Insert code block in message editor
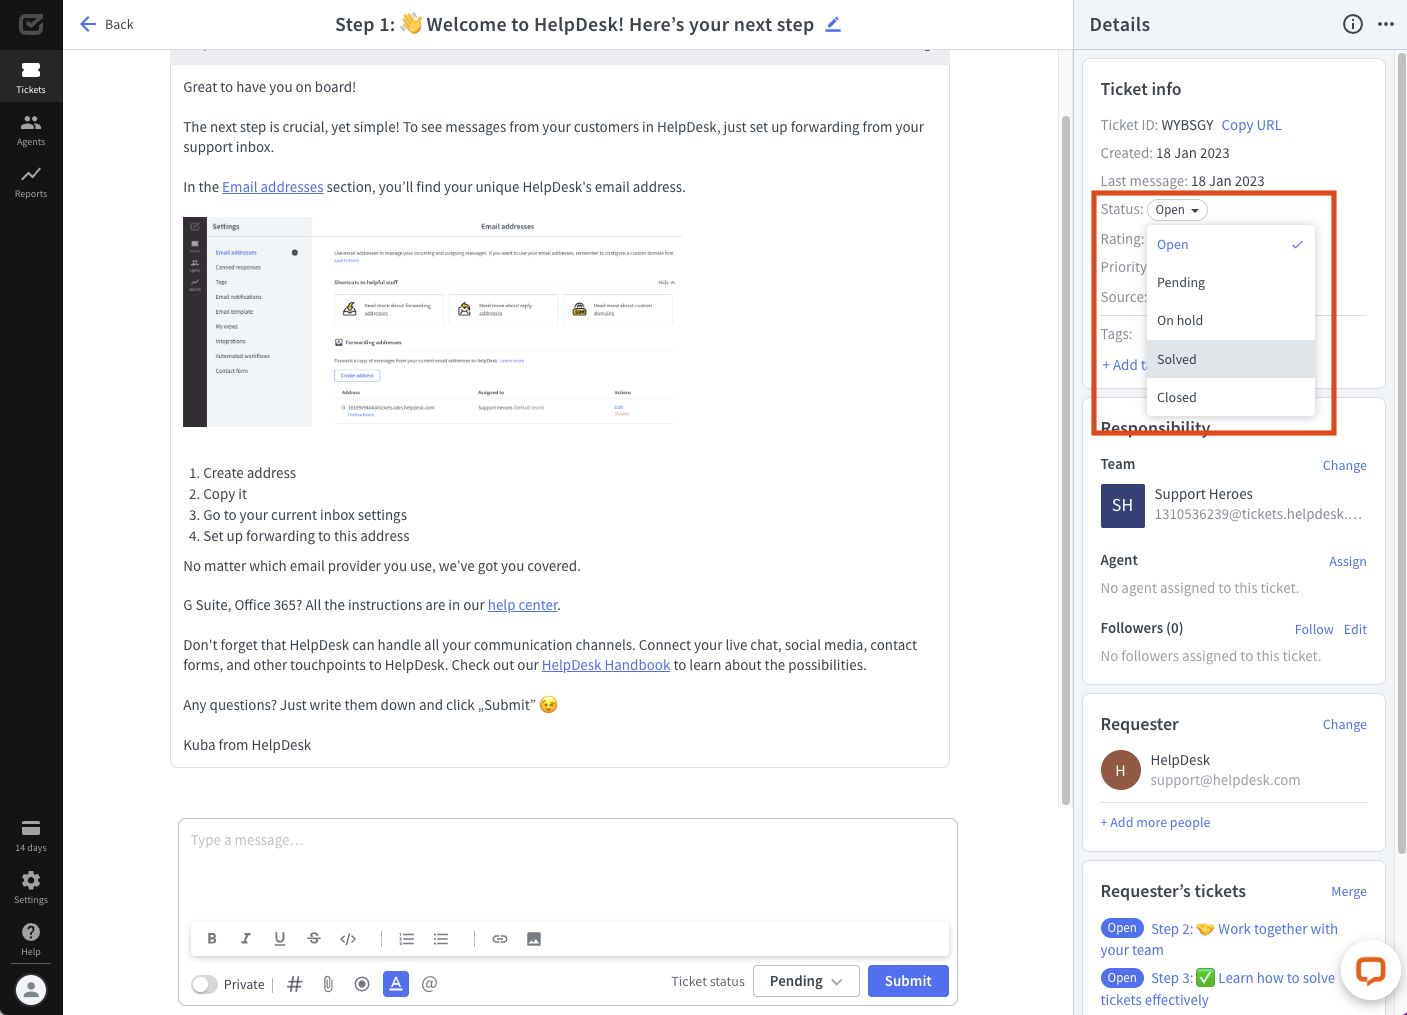This screenshot has width=1407, height=1015. click(348, 939)
